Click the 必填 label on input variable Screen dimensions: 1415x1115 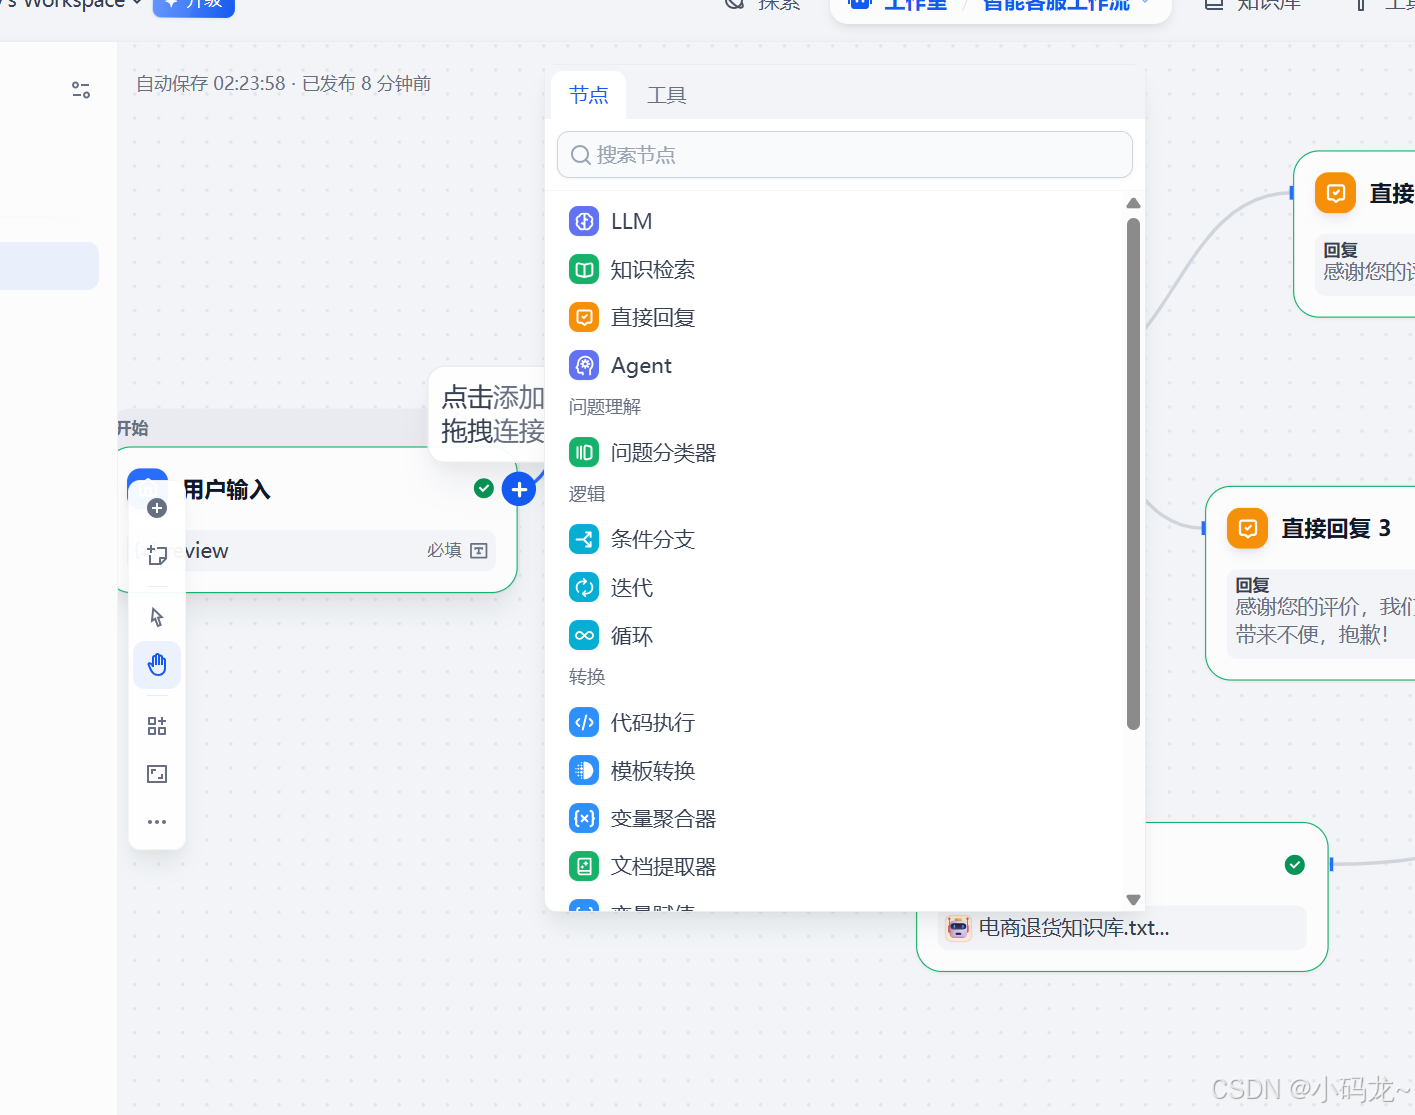[444, 550]
